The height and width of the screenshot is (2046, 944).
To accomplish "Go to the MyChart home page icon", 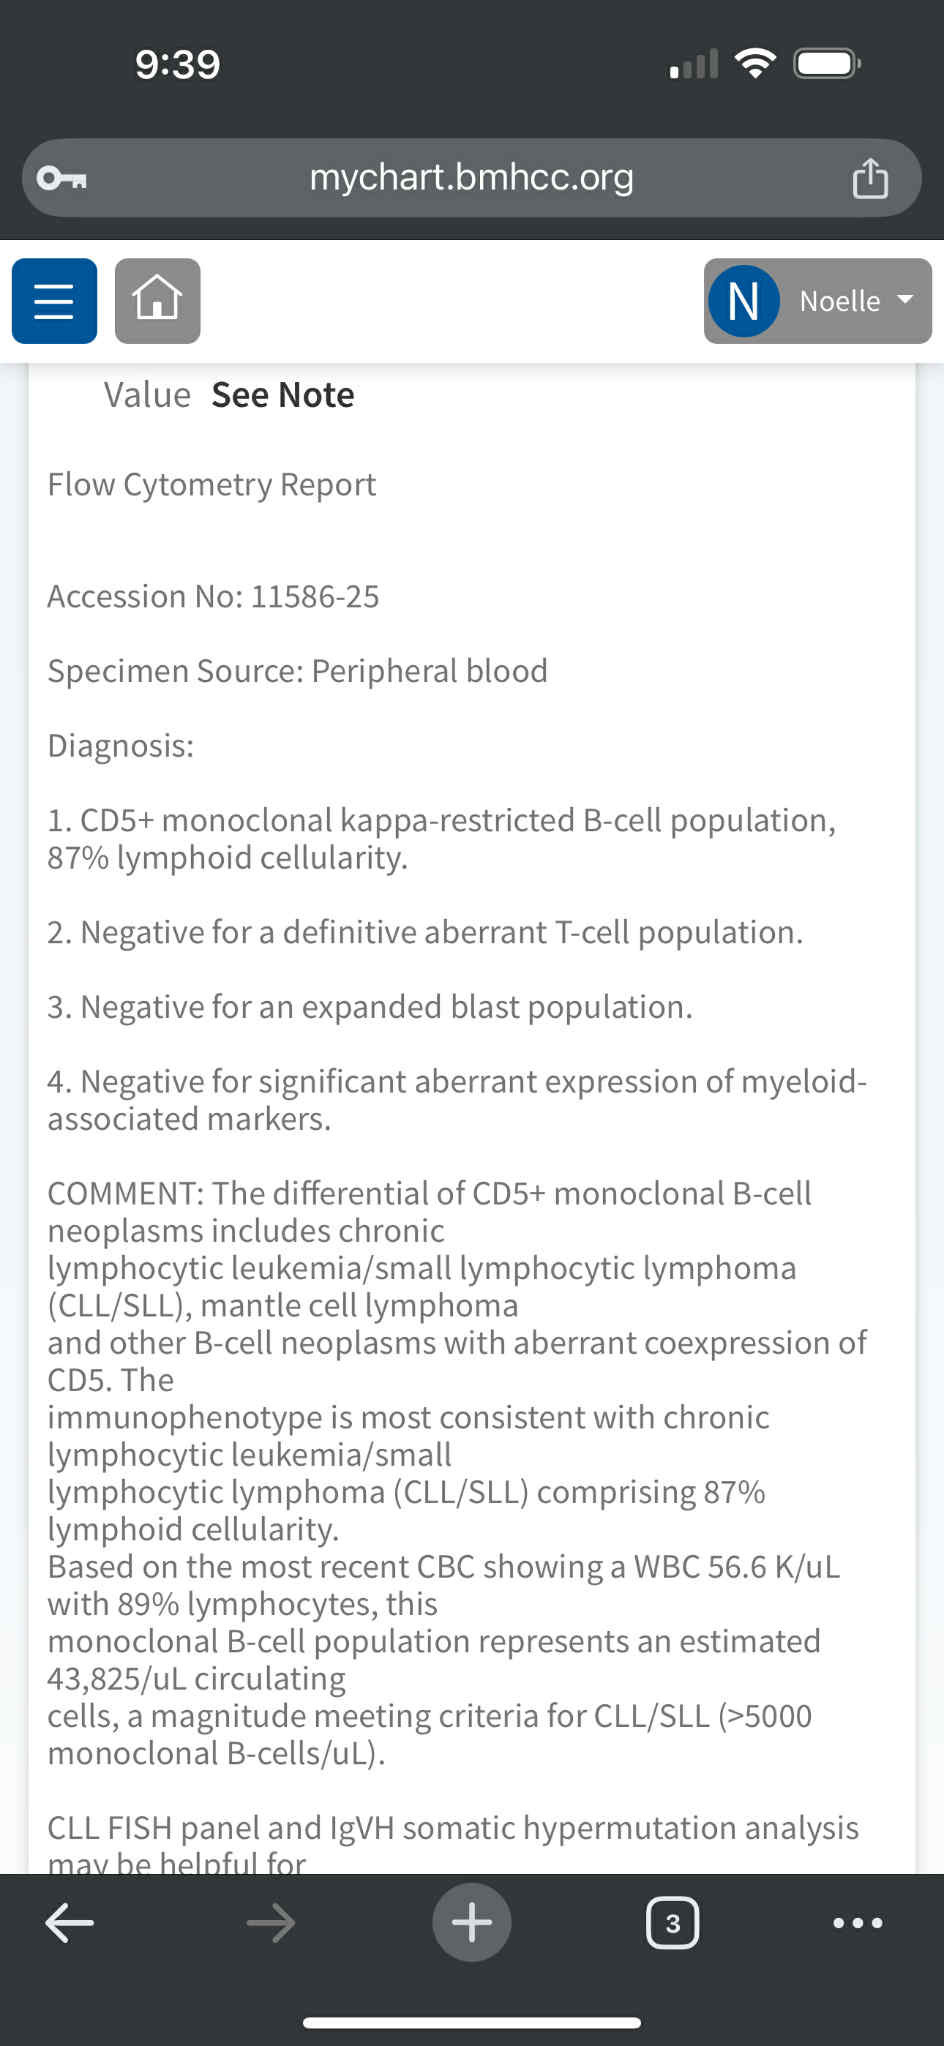I will click(x=158, y=301).
